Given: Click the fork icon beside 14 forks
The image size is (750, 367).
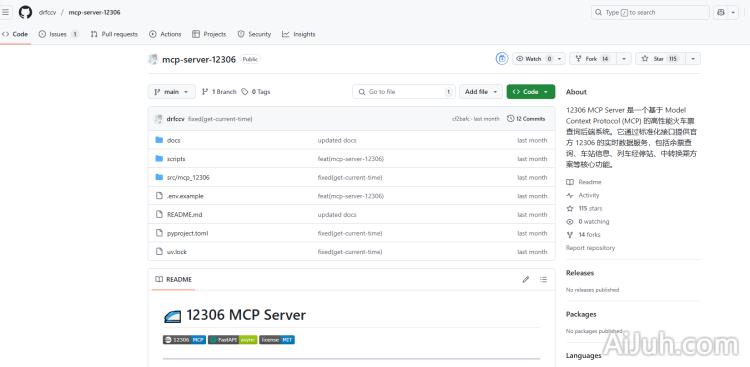Looking at the screenshot, I should (570, 234).
